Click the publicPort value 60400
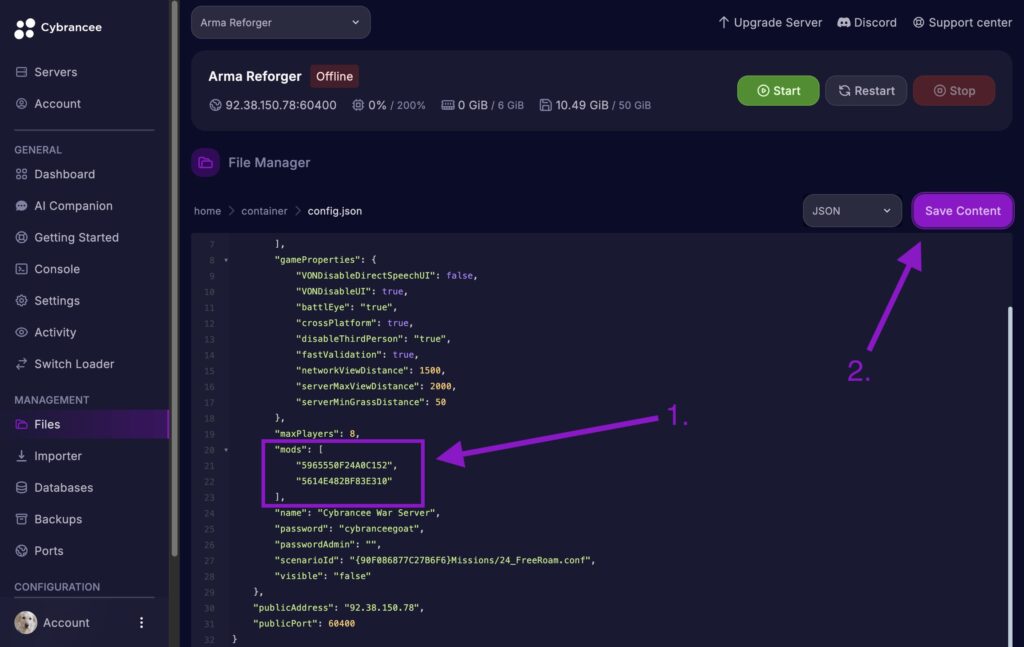This screenshot has height=647, width=1024. point(342,623)
